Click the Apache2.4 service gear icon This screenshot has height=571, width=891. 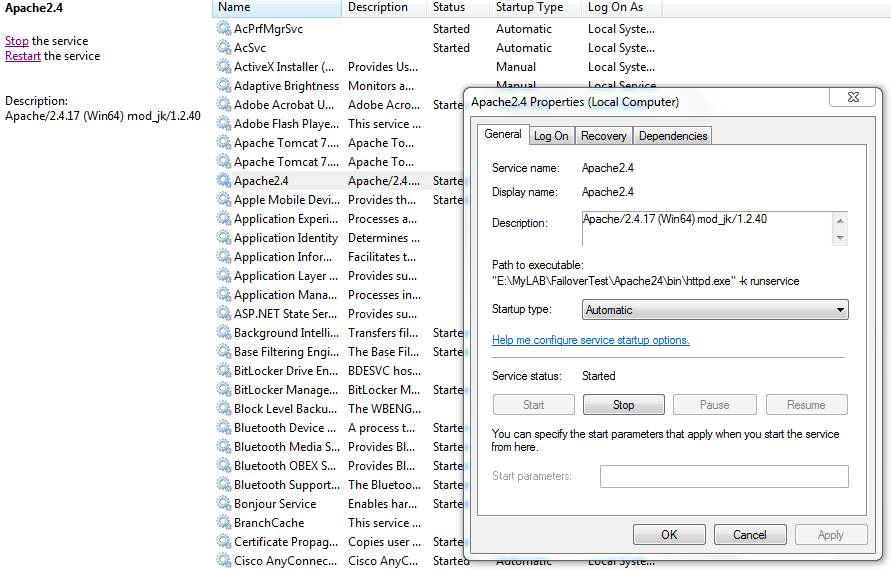click(223, 180)
